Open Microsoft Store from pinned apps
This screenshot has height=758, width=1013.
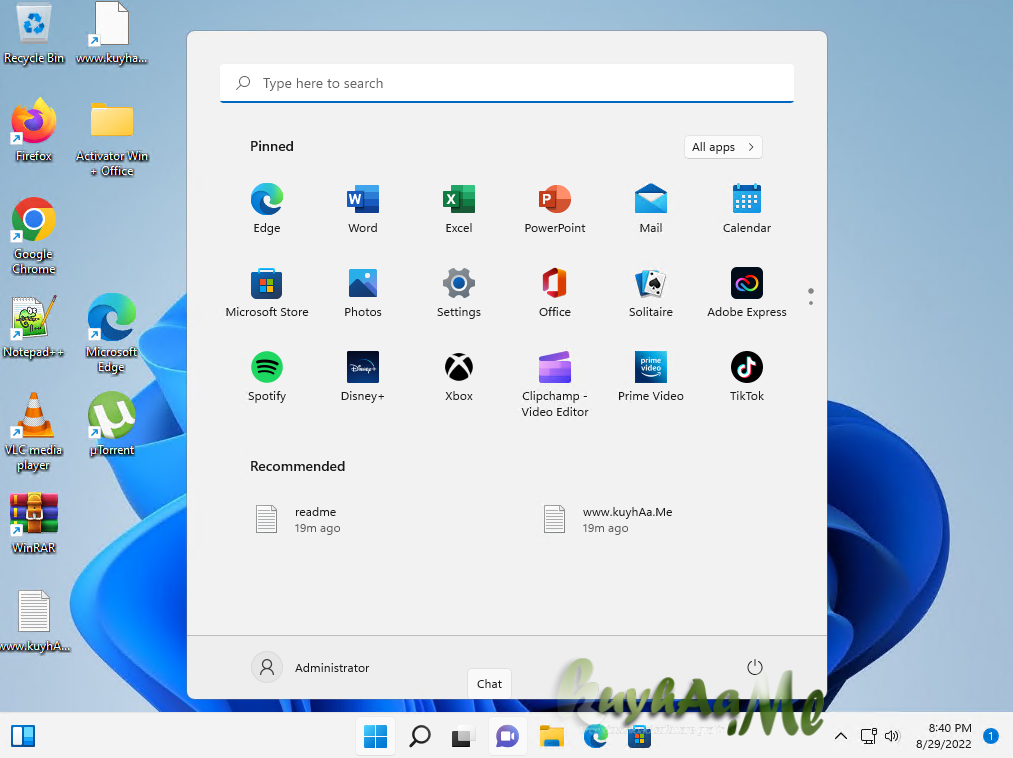click(267, 292)
